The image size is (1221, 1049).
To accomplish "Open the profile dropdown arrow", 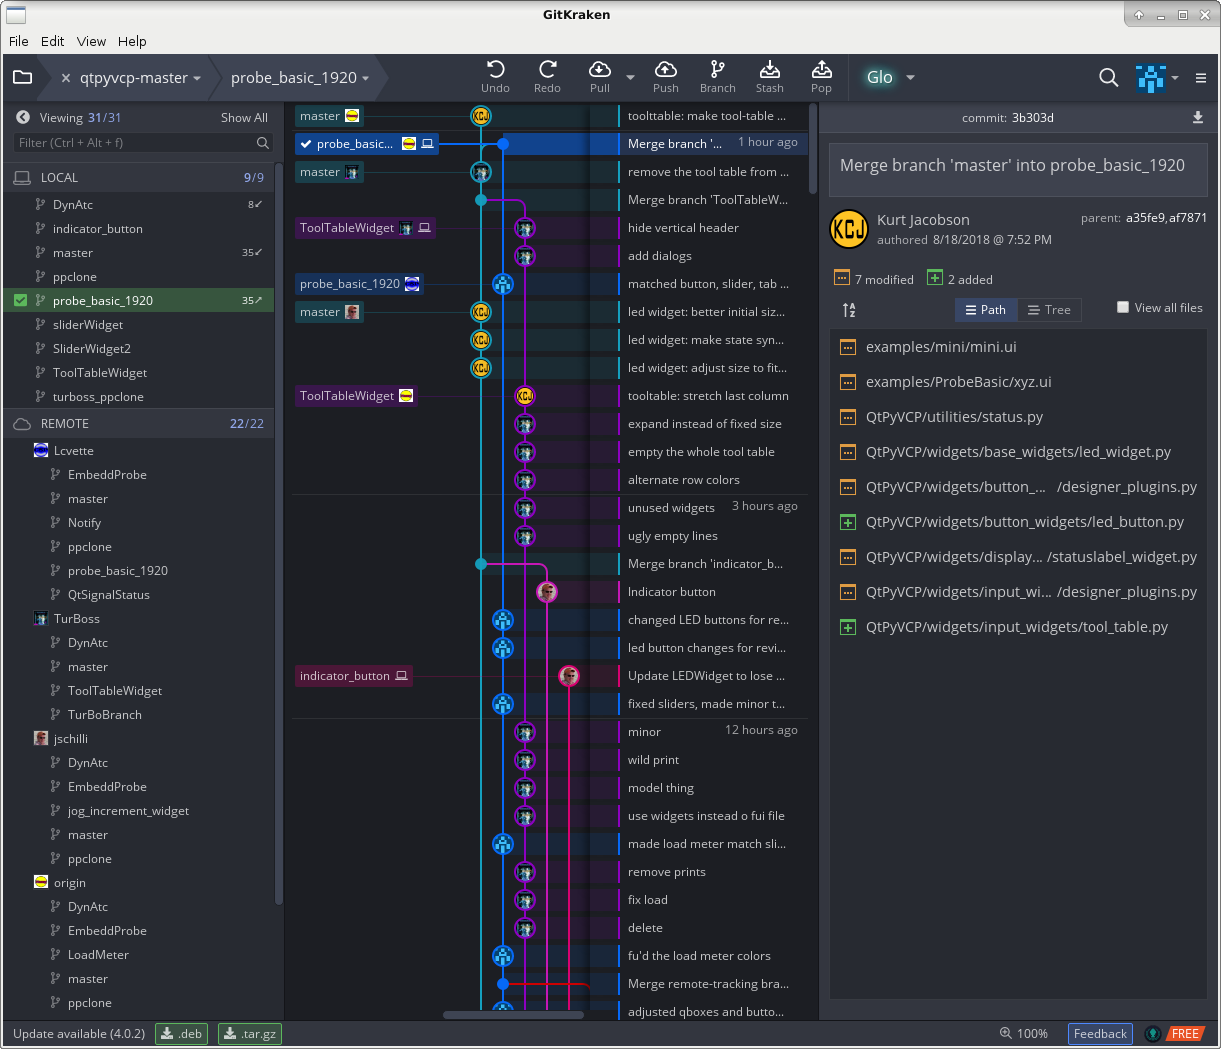I will click(1175, 77).
